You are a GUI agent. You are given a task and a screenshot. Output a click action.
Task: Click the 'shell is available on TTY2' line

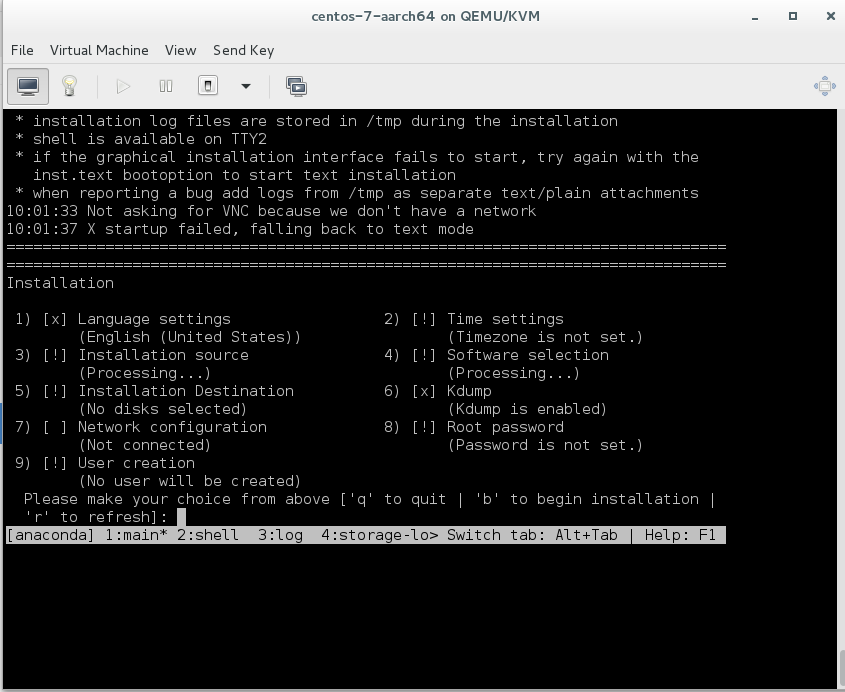pos(150,139)
